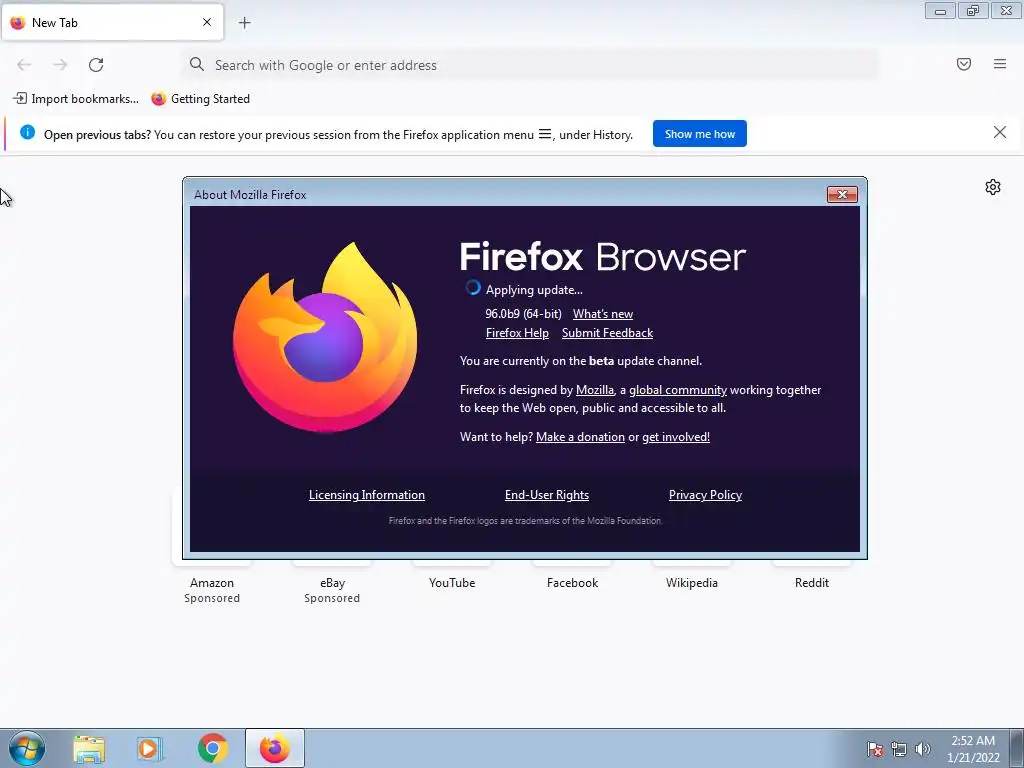Click the taskbar clock showing 2:52 AM

coord(973,749)
